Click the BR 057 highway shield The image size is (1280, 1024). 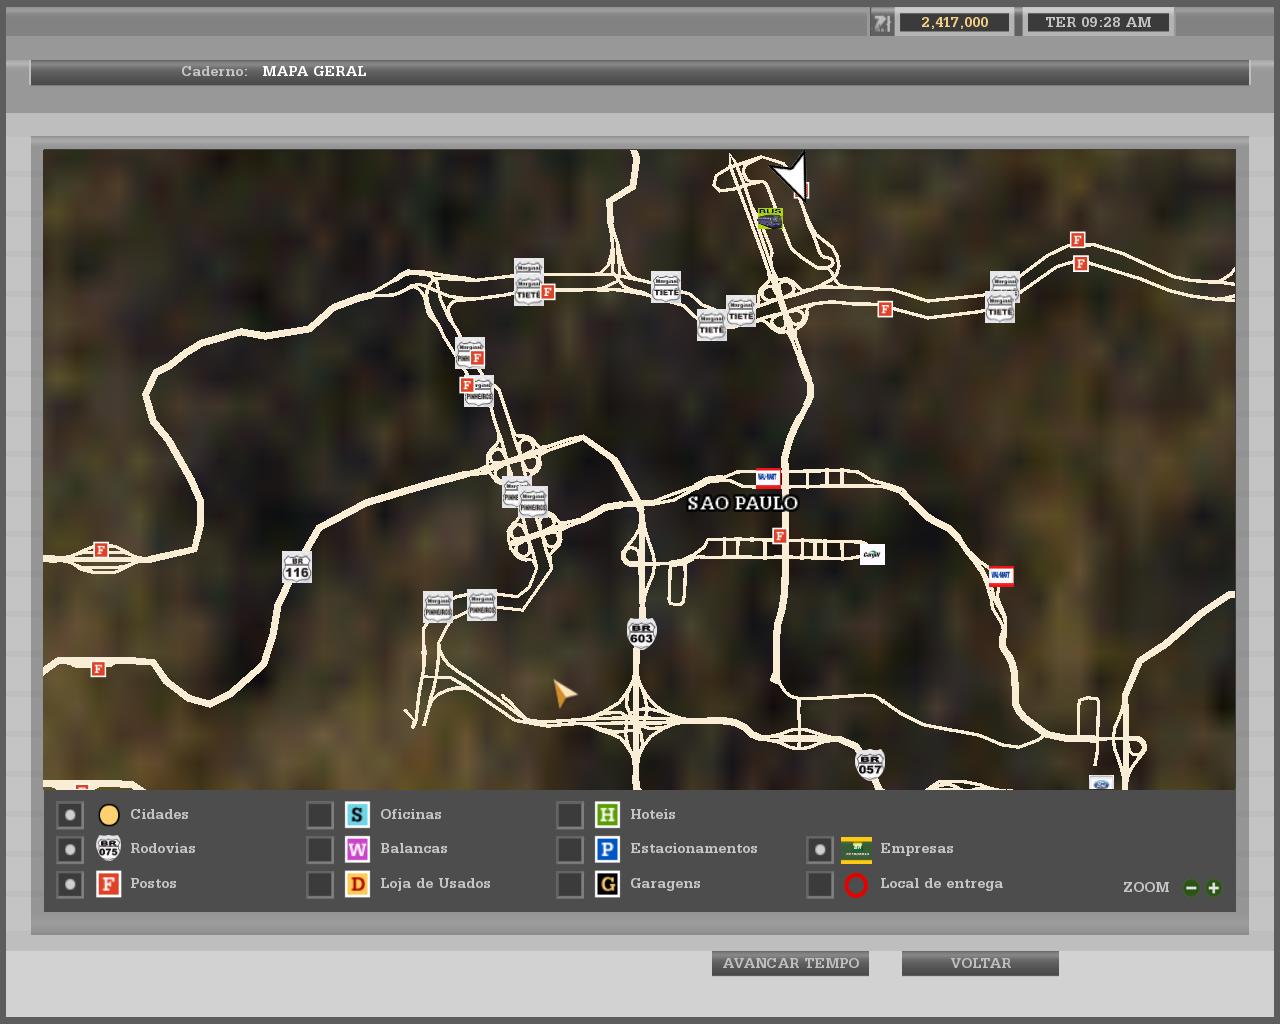pyautogui.click(x=870, y=765)
